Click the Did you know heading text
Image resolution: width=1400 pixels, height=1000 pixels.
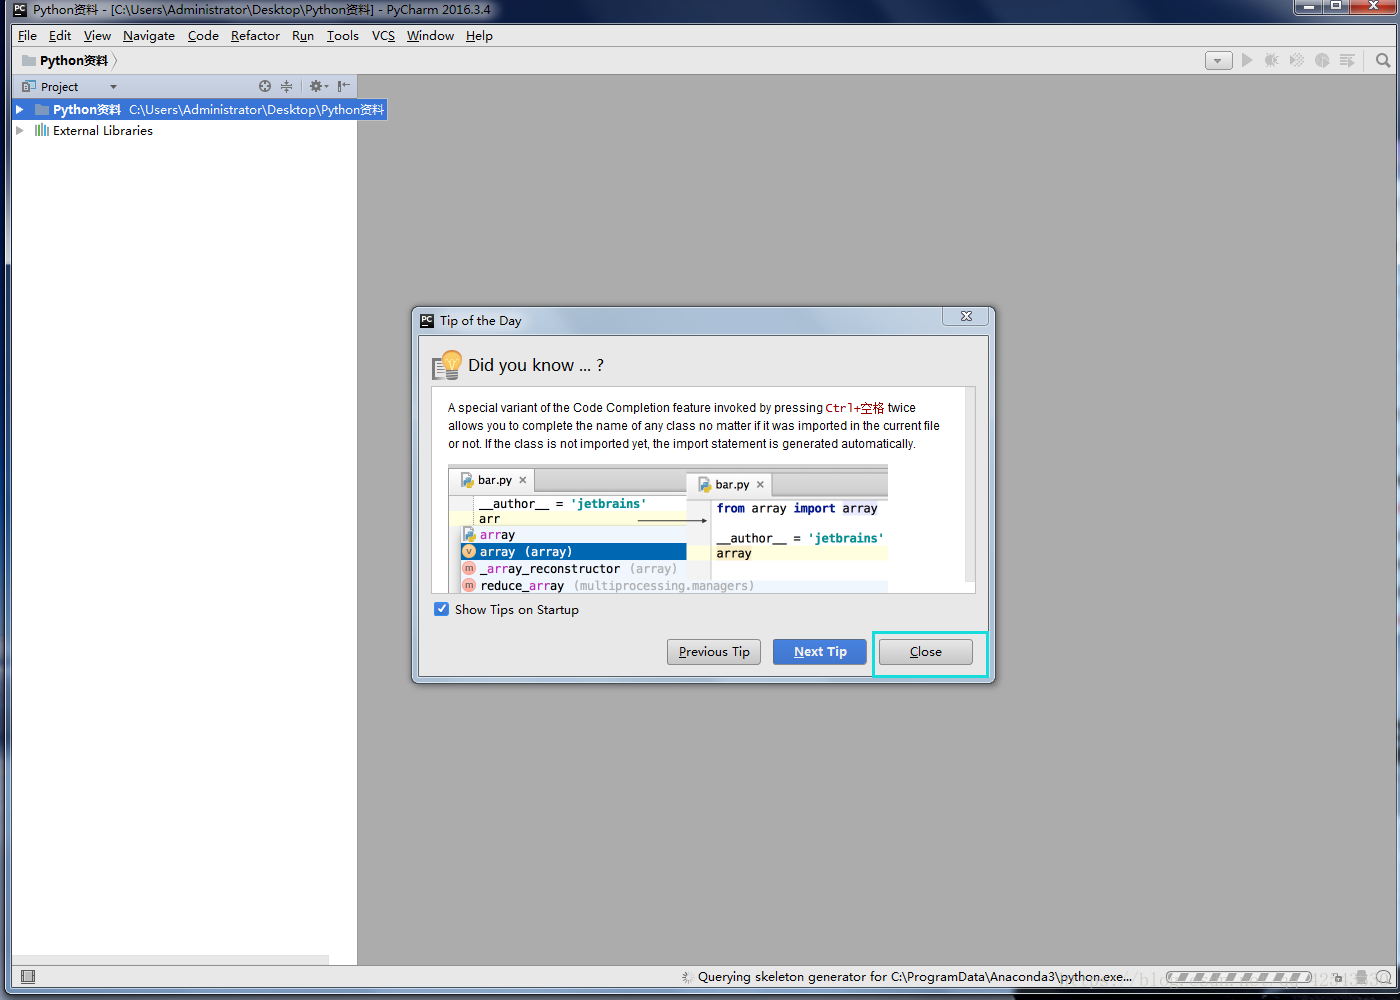click(536, 365)
